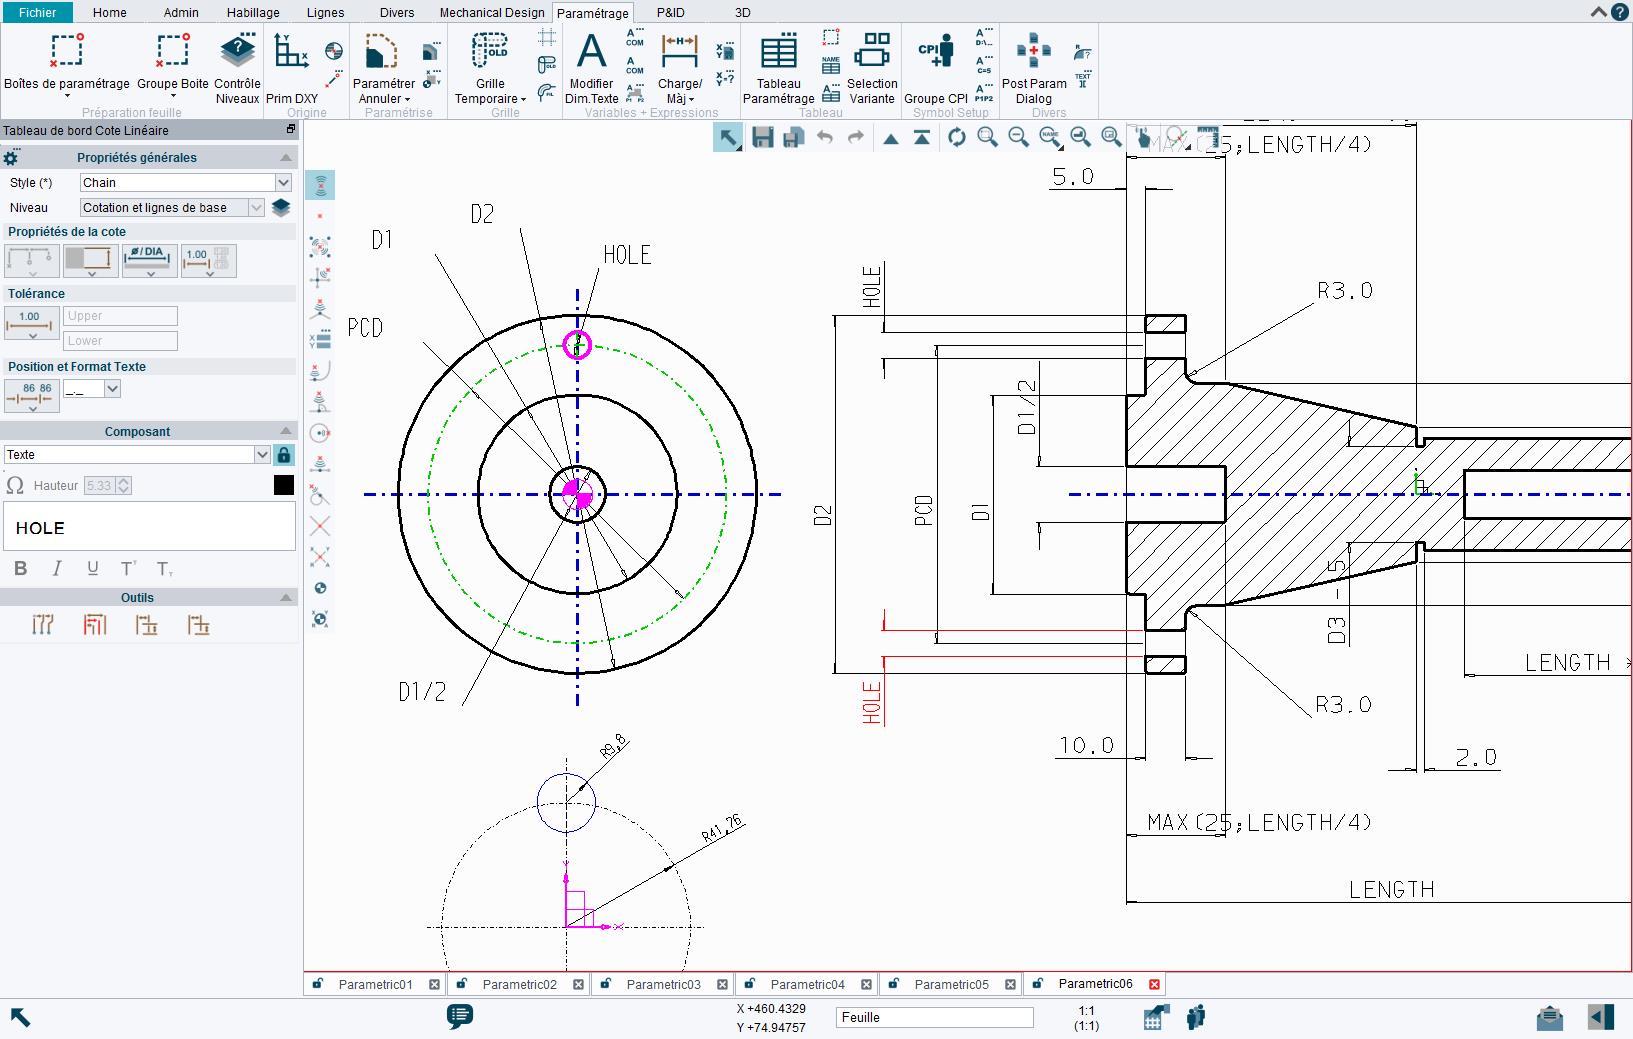Click the black text color swatch
1633x1039 pixels.
(283, 485)
